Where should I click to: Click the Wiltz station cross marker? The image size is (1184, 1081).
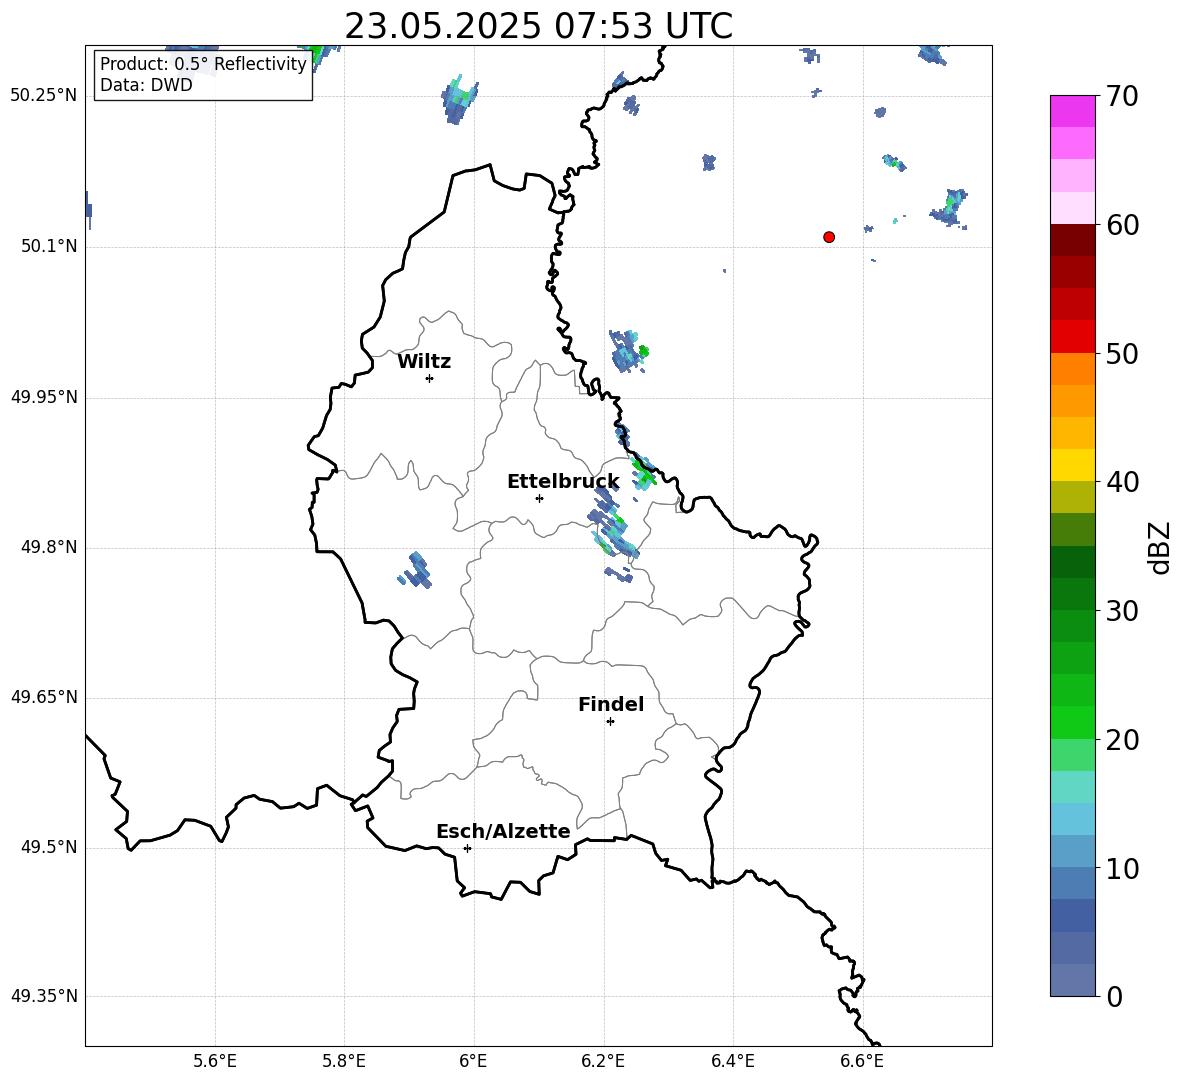coord(429,378)
